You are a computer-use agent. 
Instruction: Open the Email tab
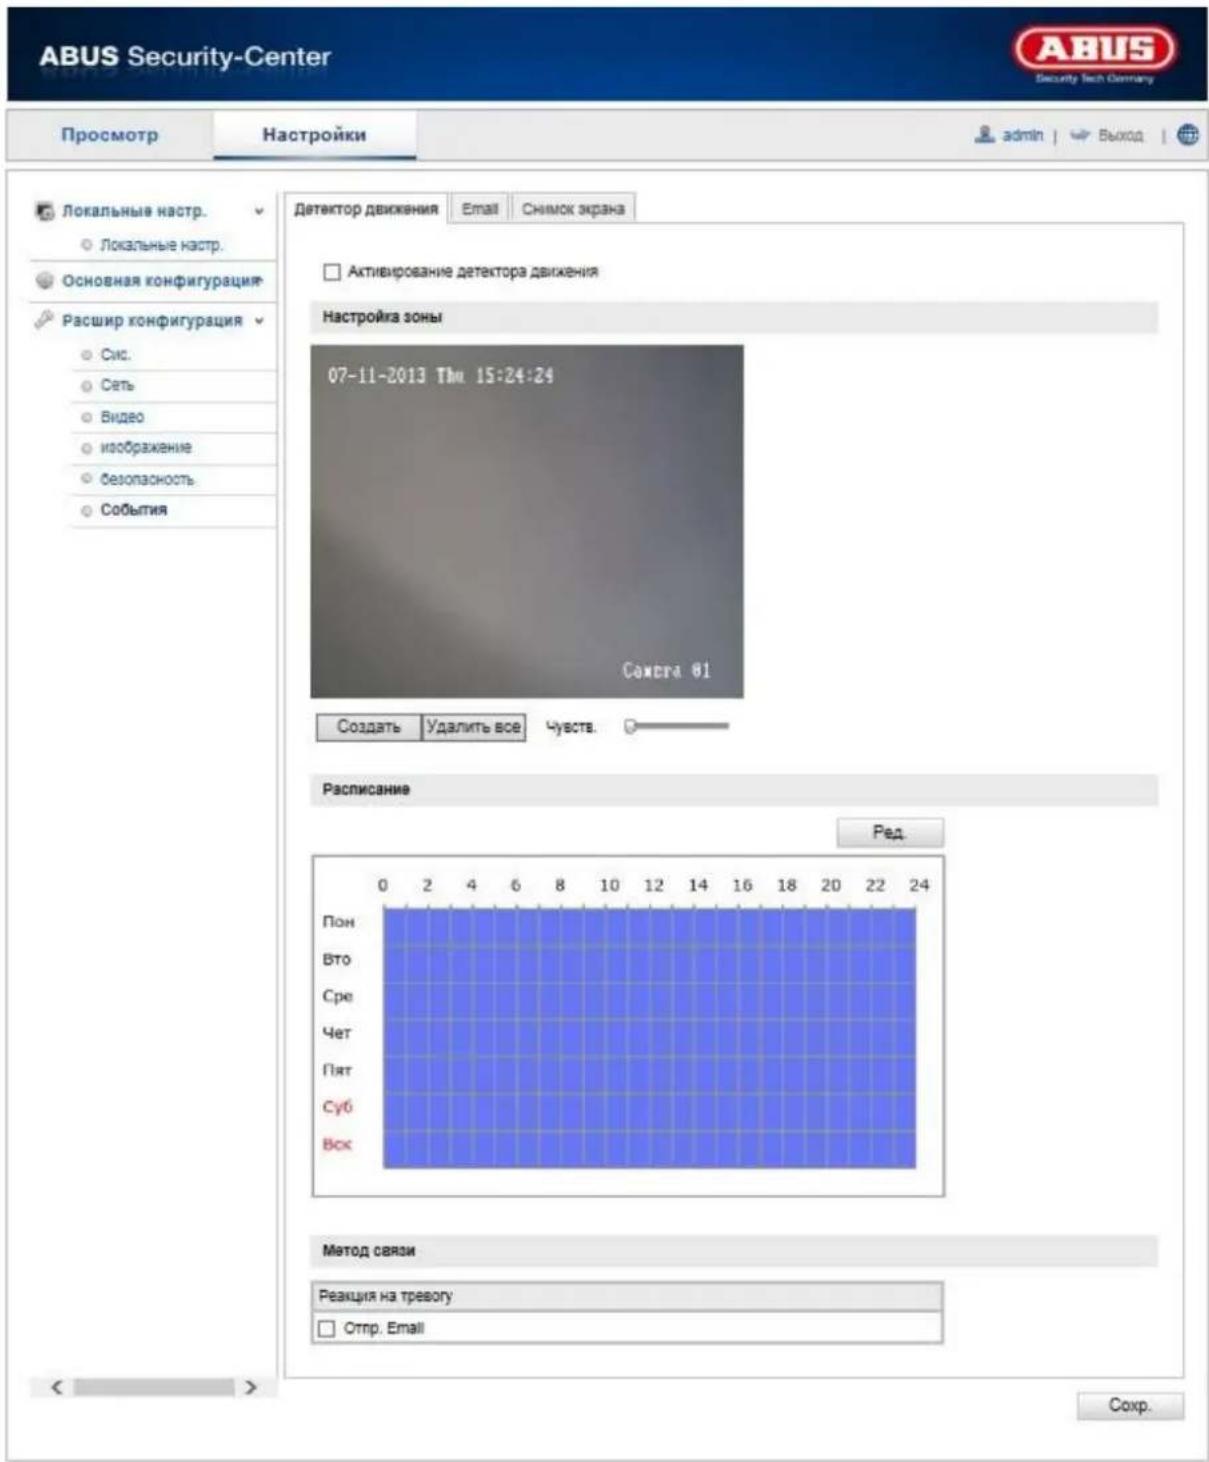tap(480, 208)
